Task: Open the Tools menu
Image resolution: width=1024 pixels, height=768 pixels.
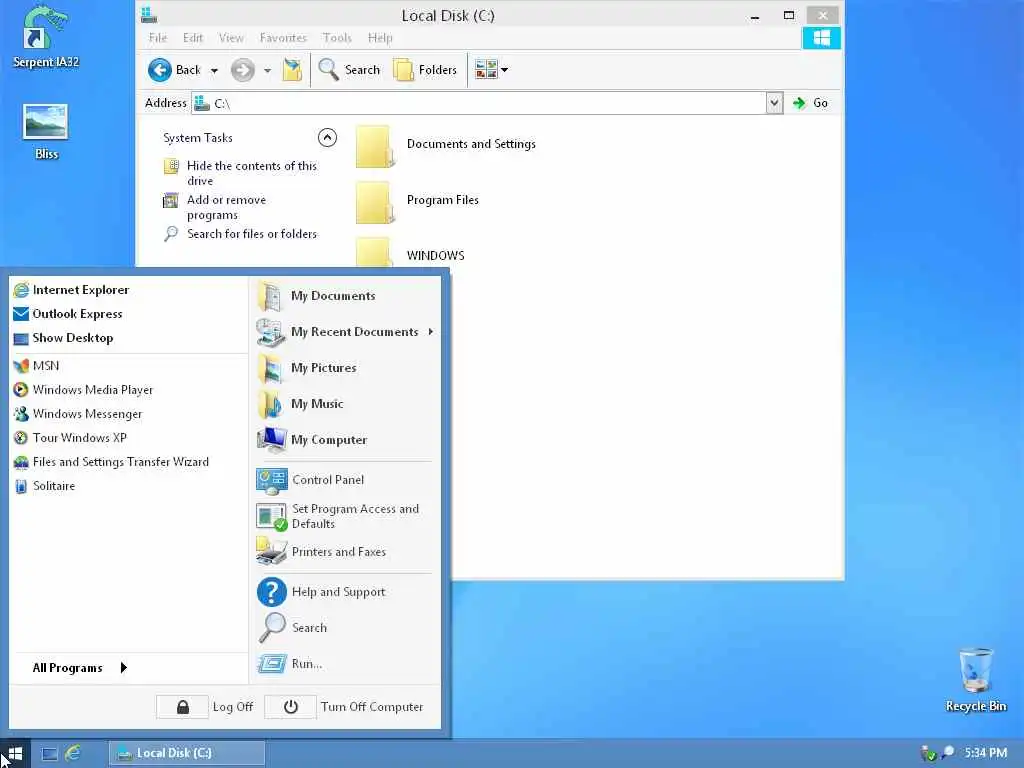Action: (337, 38)
